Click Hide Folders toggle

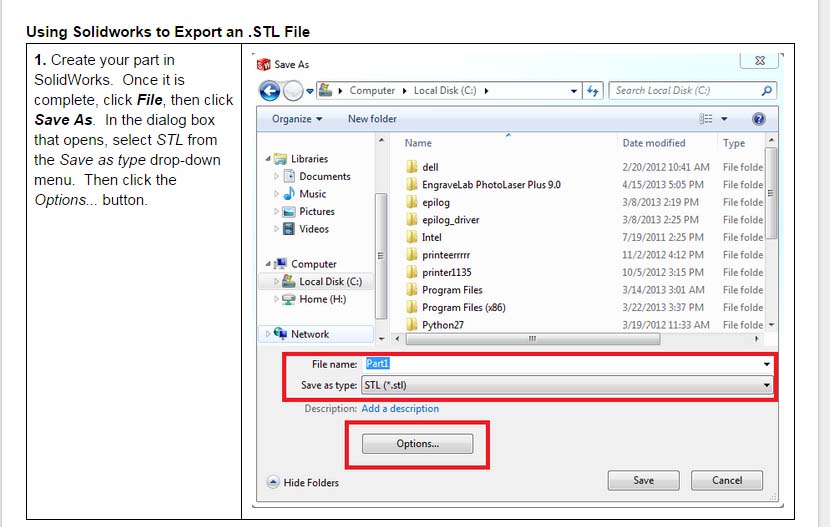(x=303, y=482)
